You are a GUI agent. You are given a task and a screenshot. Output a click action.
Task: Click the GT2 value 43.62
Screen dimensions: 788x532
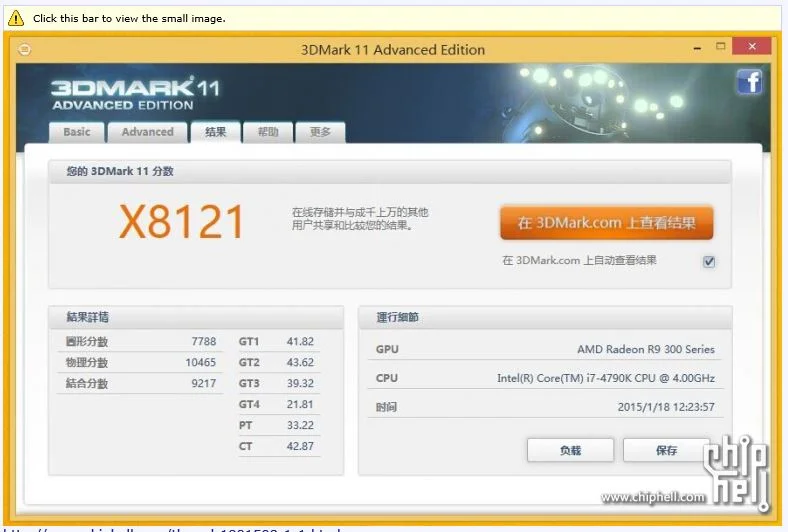coord(300,363)
